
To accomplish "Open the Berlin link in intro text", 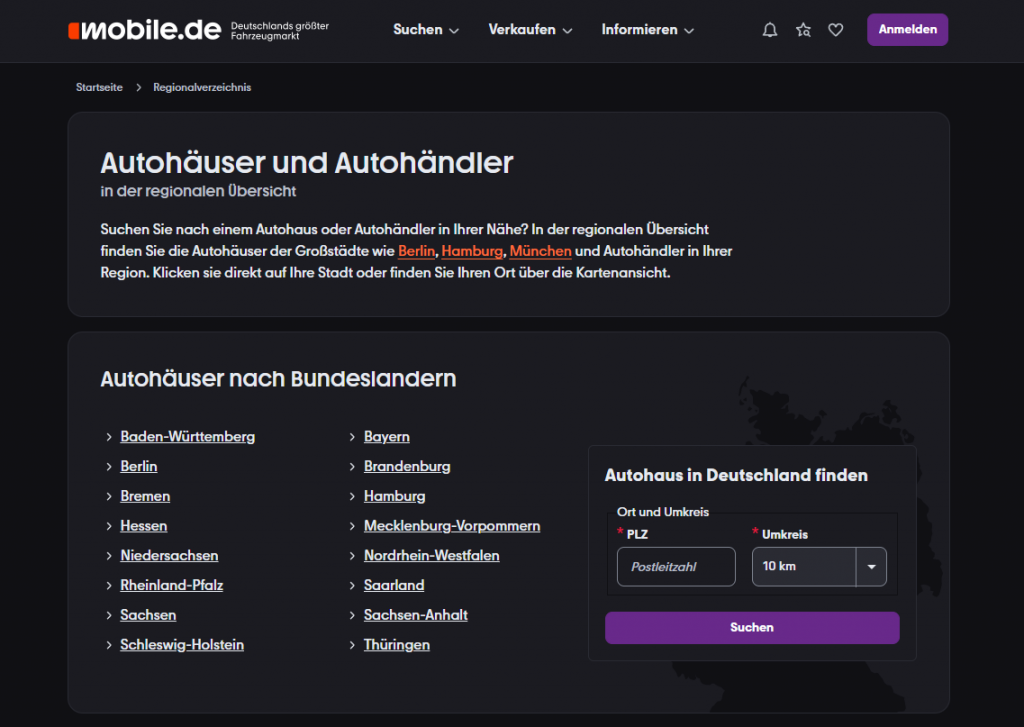I will click(416, 251).
